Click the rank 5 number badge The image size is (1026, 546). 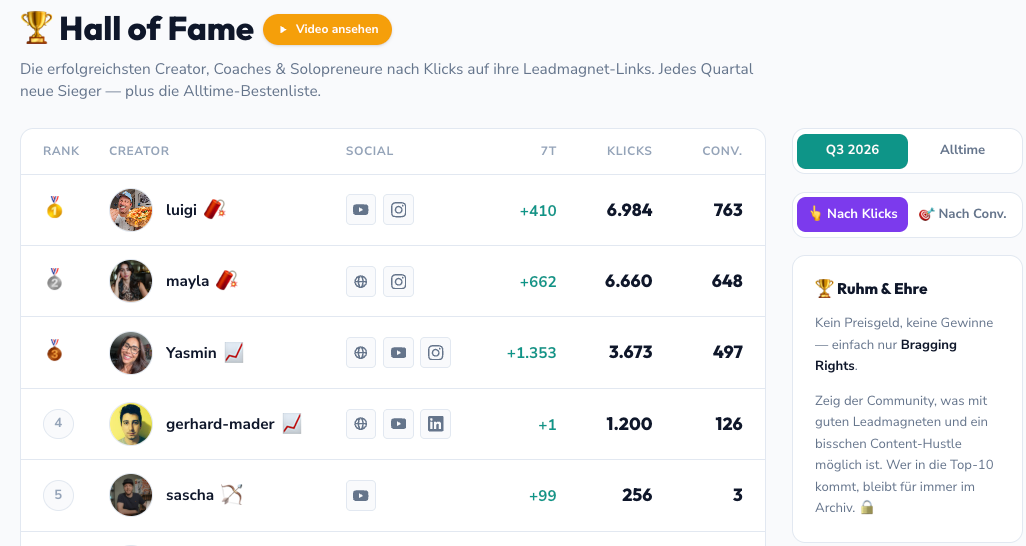coord(58,495)
